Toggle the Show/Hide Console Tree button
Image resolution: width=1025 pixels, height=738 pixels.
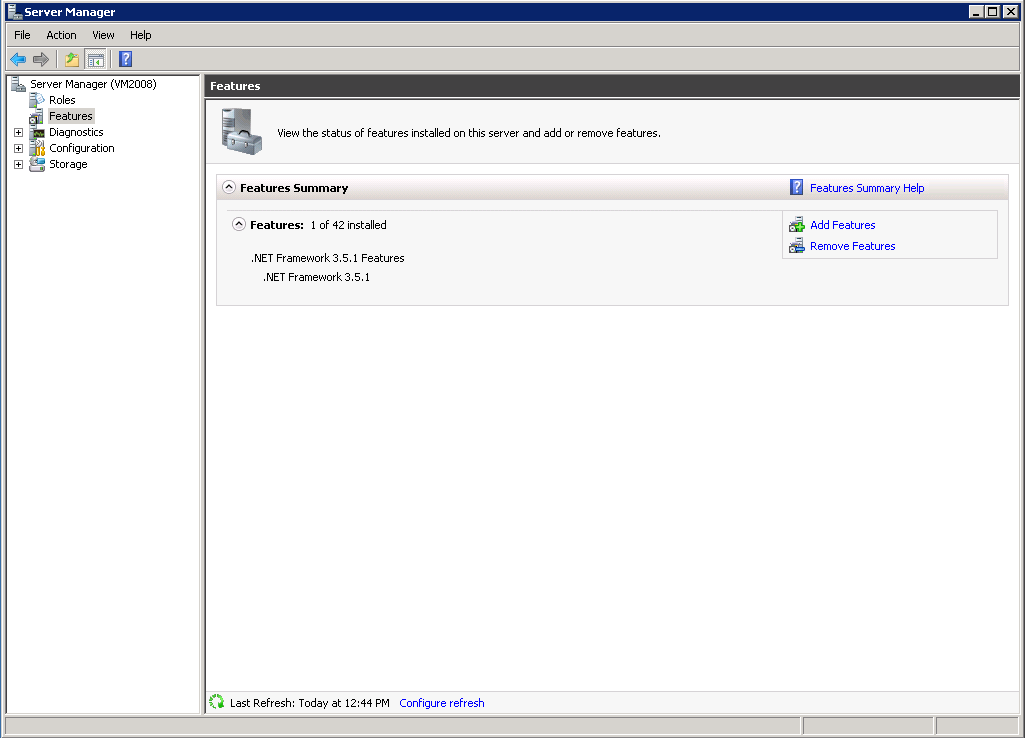tap(95, 59)
